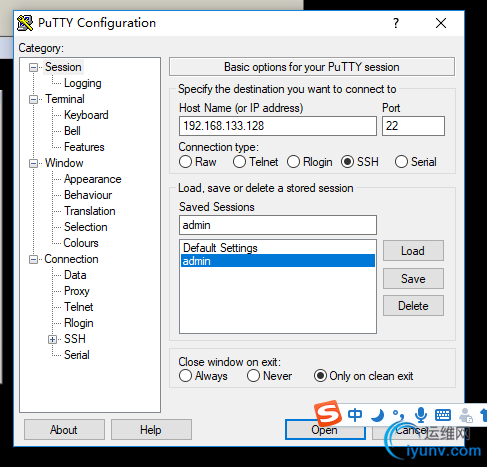This screenshot has width=487, height=467.
Task: Open the Logging category
Action: [x=83, y=83]
